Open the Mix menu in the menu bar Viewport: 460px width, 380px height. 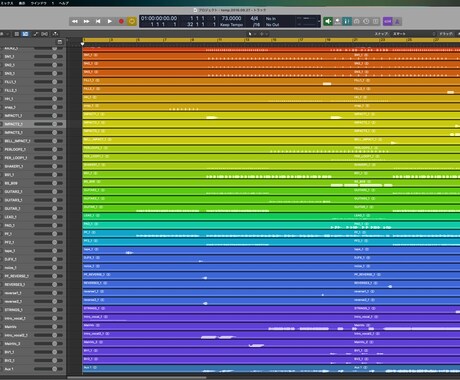click(7, 3)
